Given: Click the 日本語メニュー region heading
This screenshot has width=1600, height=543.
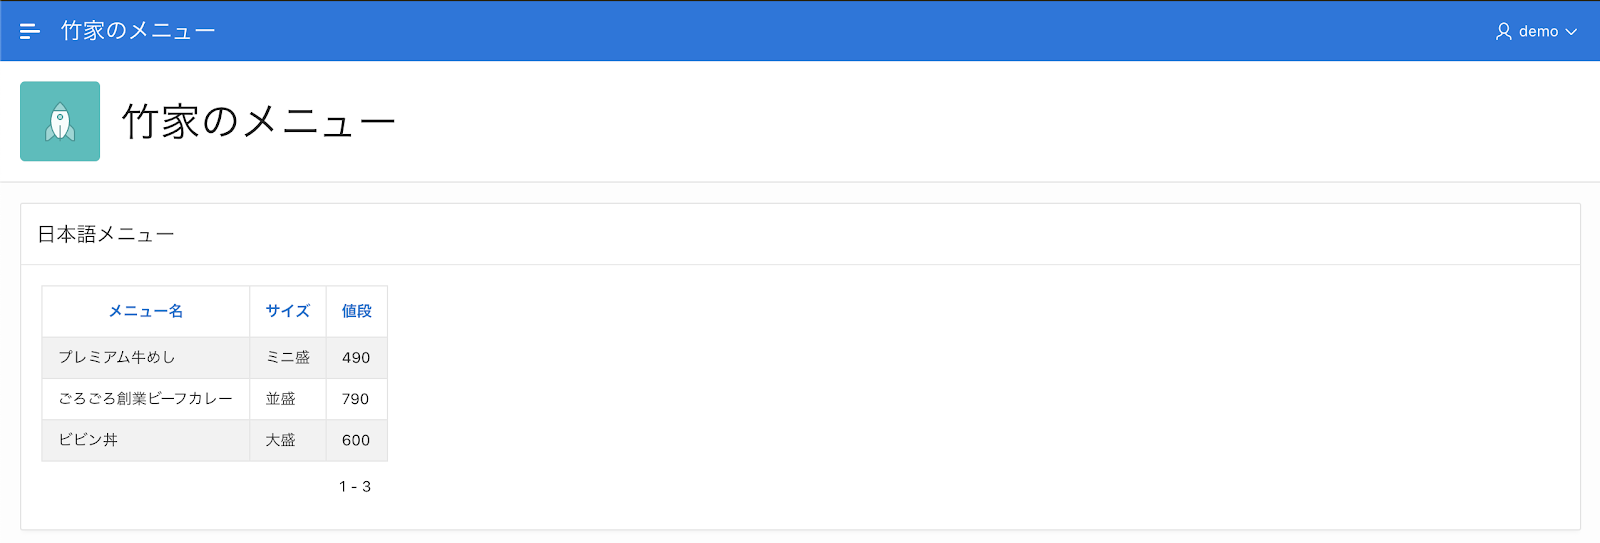Looking at the screenshot, I should (x=106, y=234).
